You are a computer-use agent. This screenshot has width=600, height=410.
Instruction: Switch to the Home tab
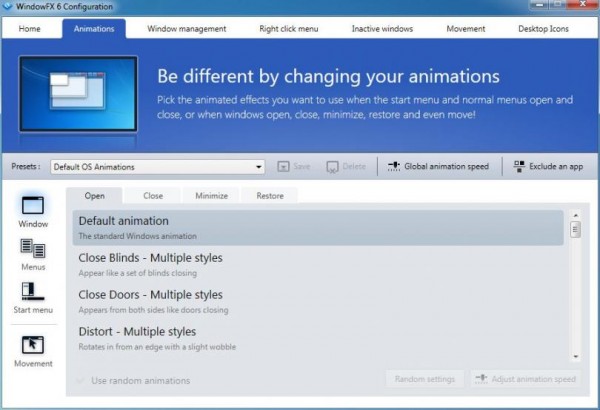coord(29,29)
